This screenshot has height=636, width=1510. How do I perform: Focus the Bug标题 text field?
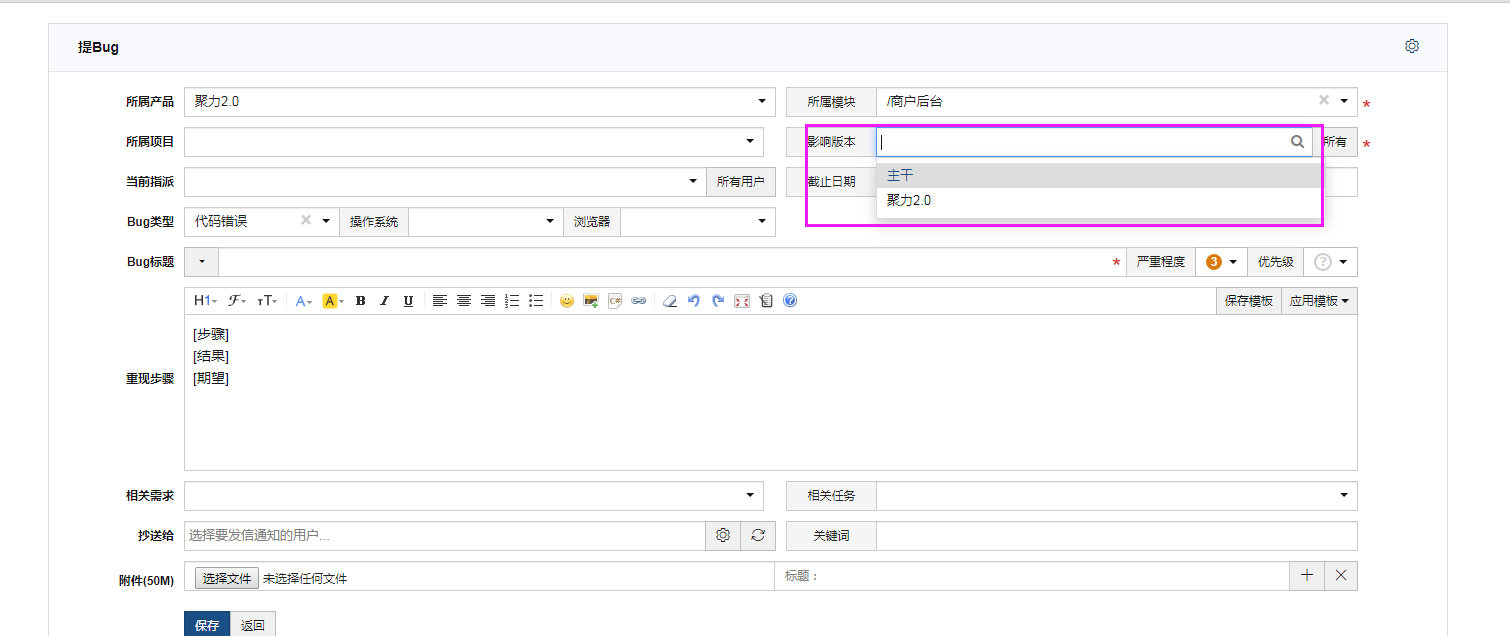pyautogui.click(x=672, y=262)
